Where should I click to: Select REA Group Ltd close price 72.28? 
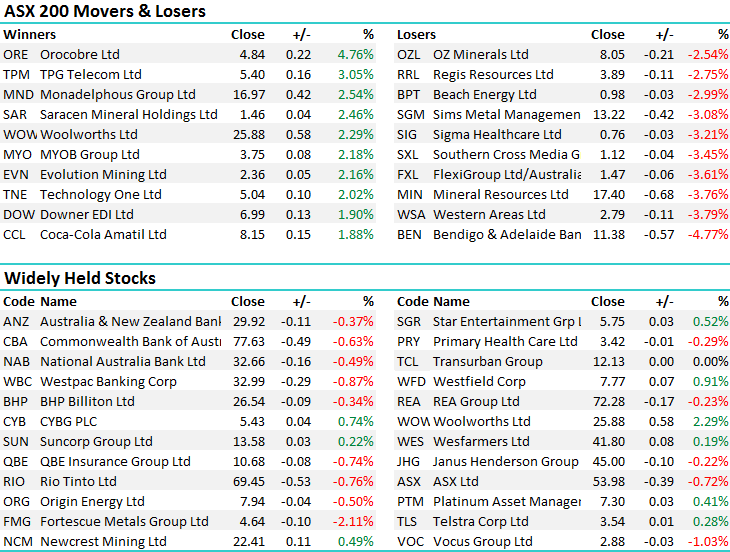(608, 402)
